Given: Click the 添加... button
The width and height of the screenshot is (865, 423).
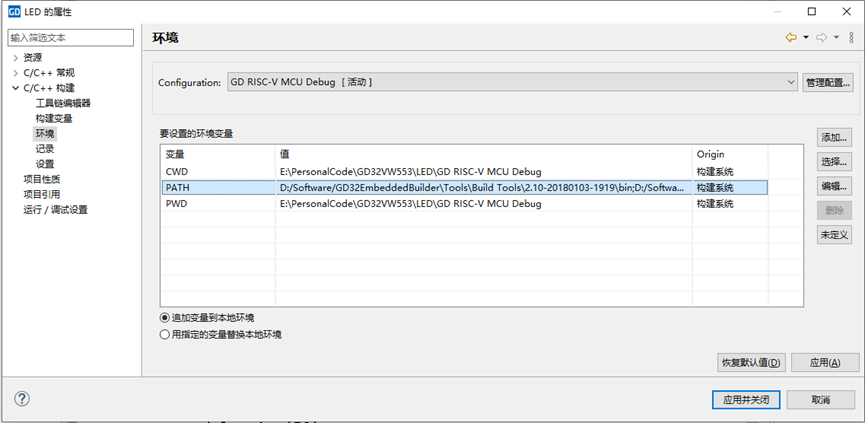Looking at the screenshot, I should pyautogui.click(x=834, y=136).
